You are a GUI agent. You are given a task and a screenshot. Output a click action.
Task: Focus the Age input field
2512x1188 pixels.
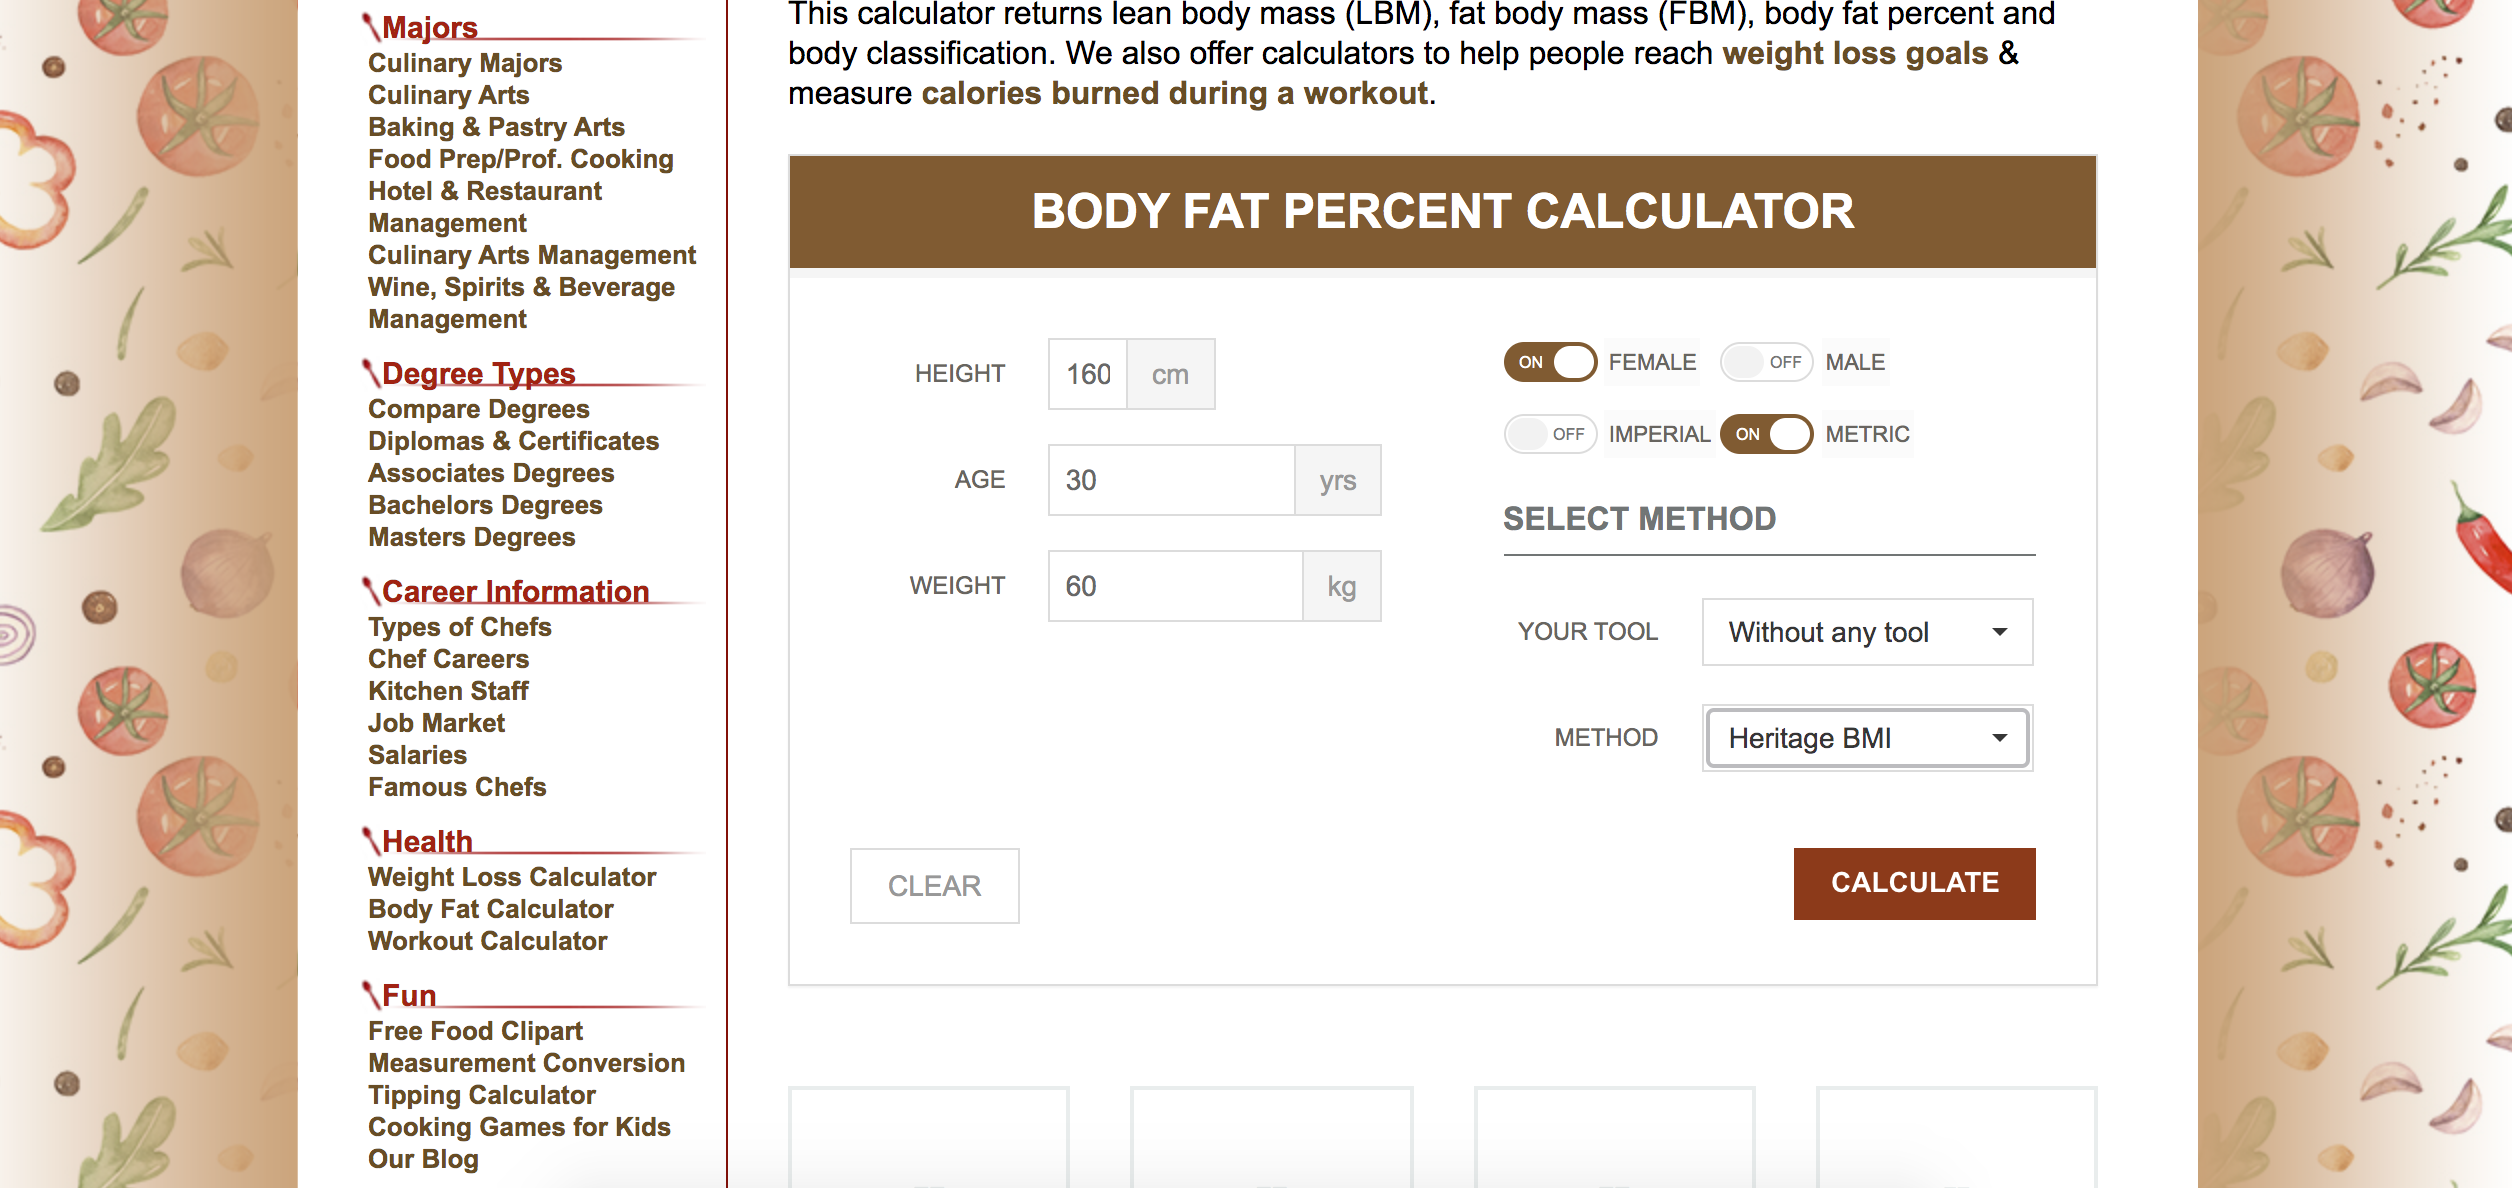(1170, 480)
